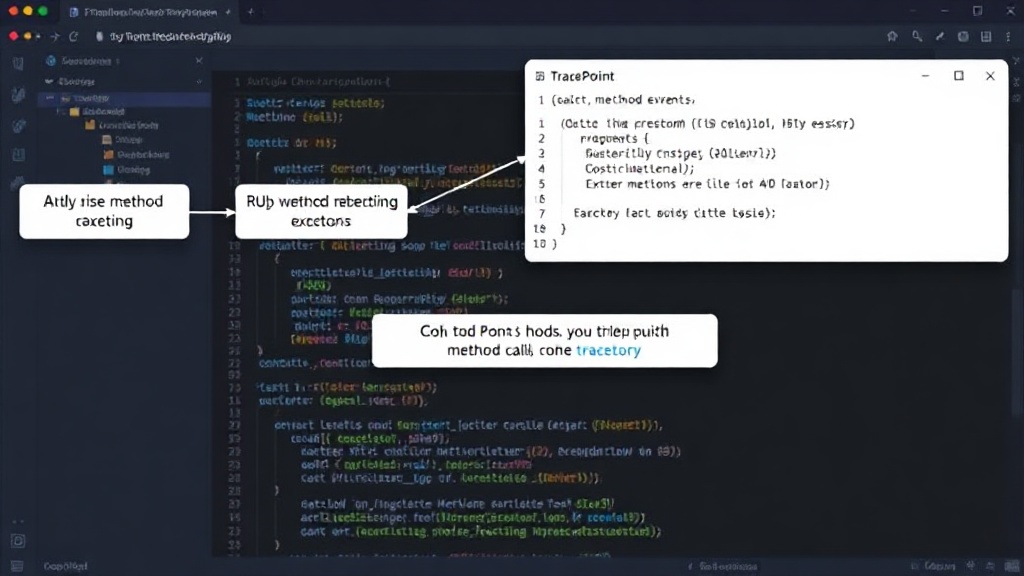The width and height of the screenshot is (1024, 576).
Task: Click the fourth icon in the left activity bar
Action: (18, 155)
